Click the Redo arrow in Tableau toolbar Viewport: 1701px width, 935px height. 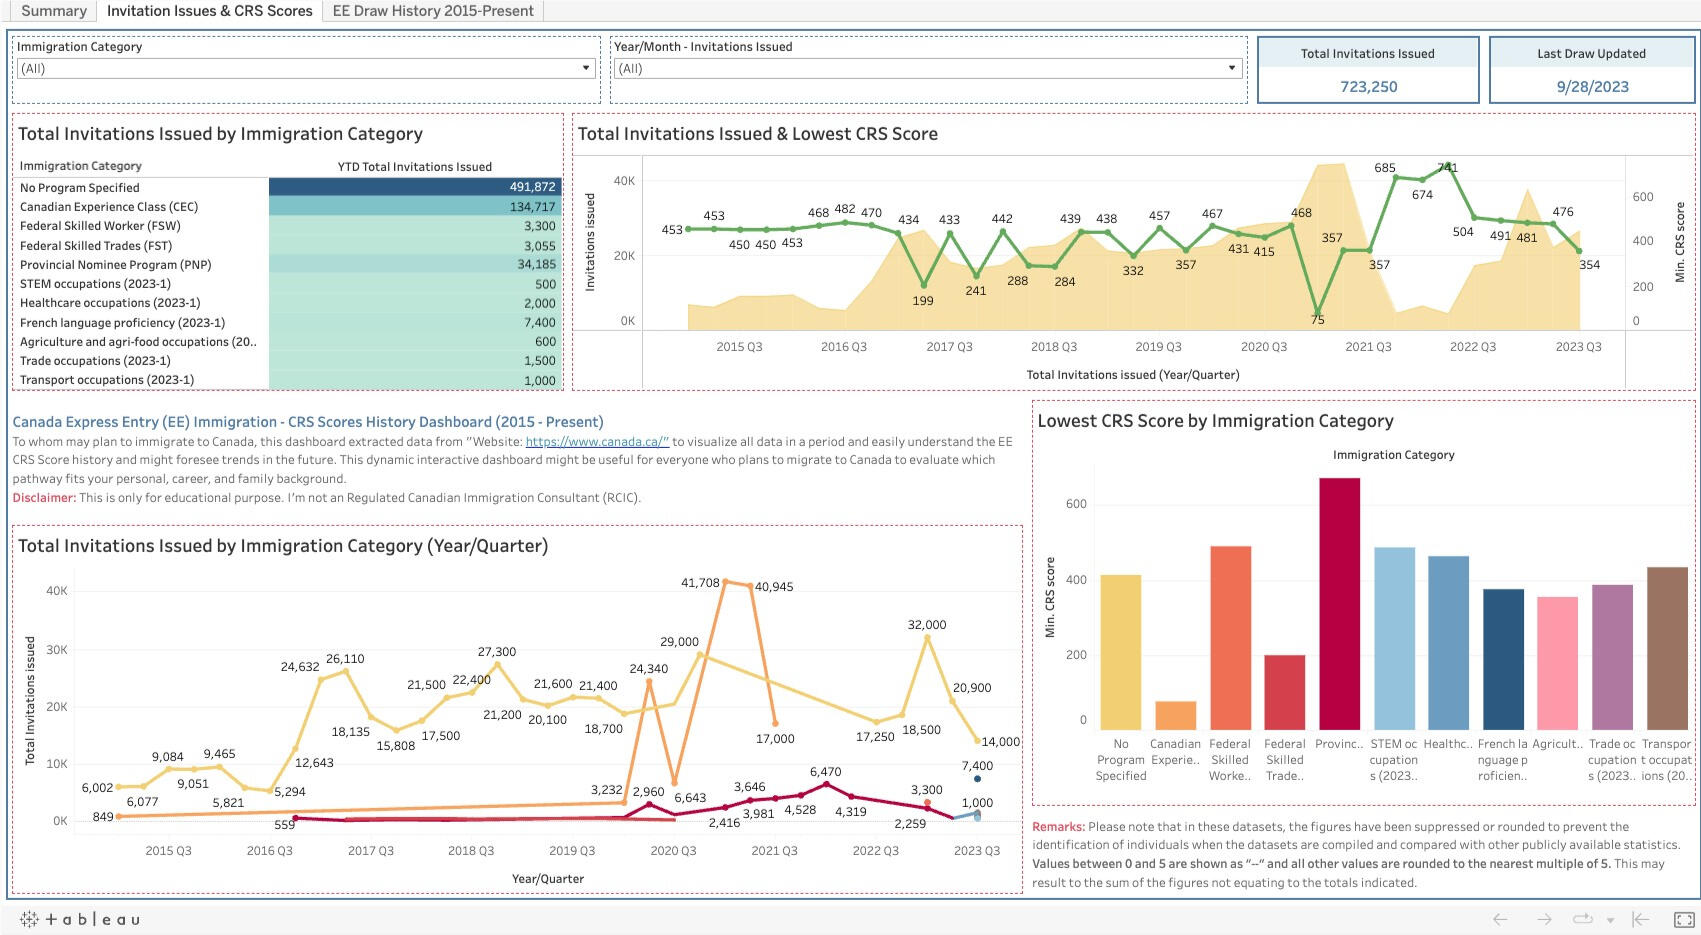click(1544, 919)
